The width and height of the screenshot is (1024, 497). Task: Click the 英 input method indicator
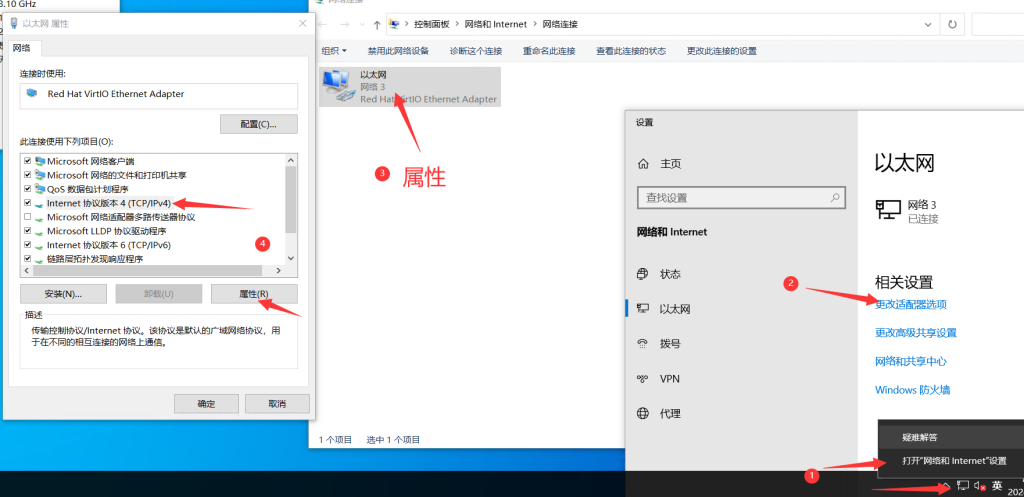point(997,485)
